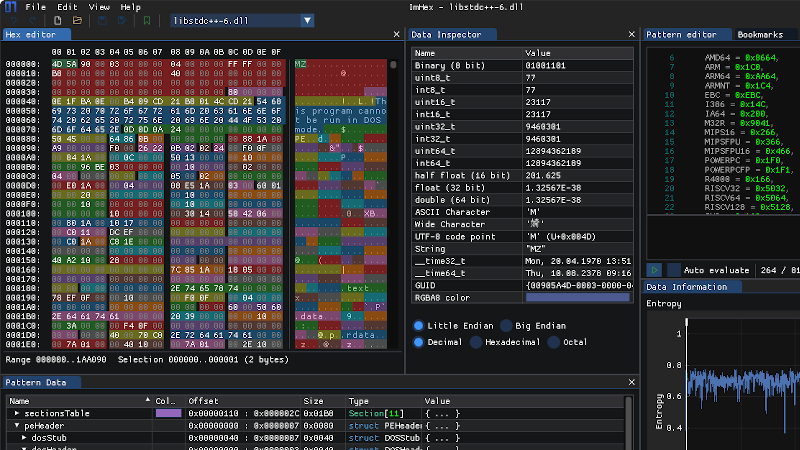Switch number format to Hexadecimal

pos(475,341)
